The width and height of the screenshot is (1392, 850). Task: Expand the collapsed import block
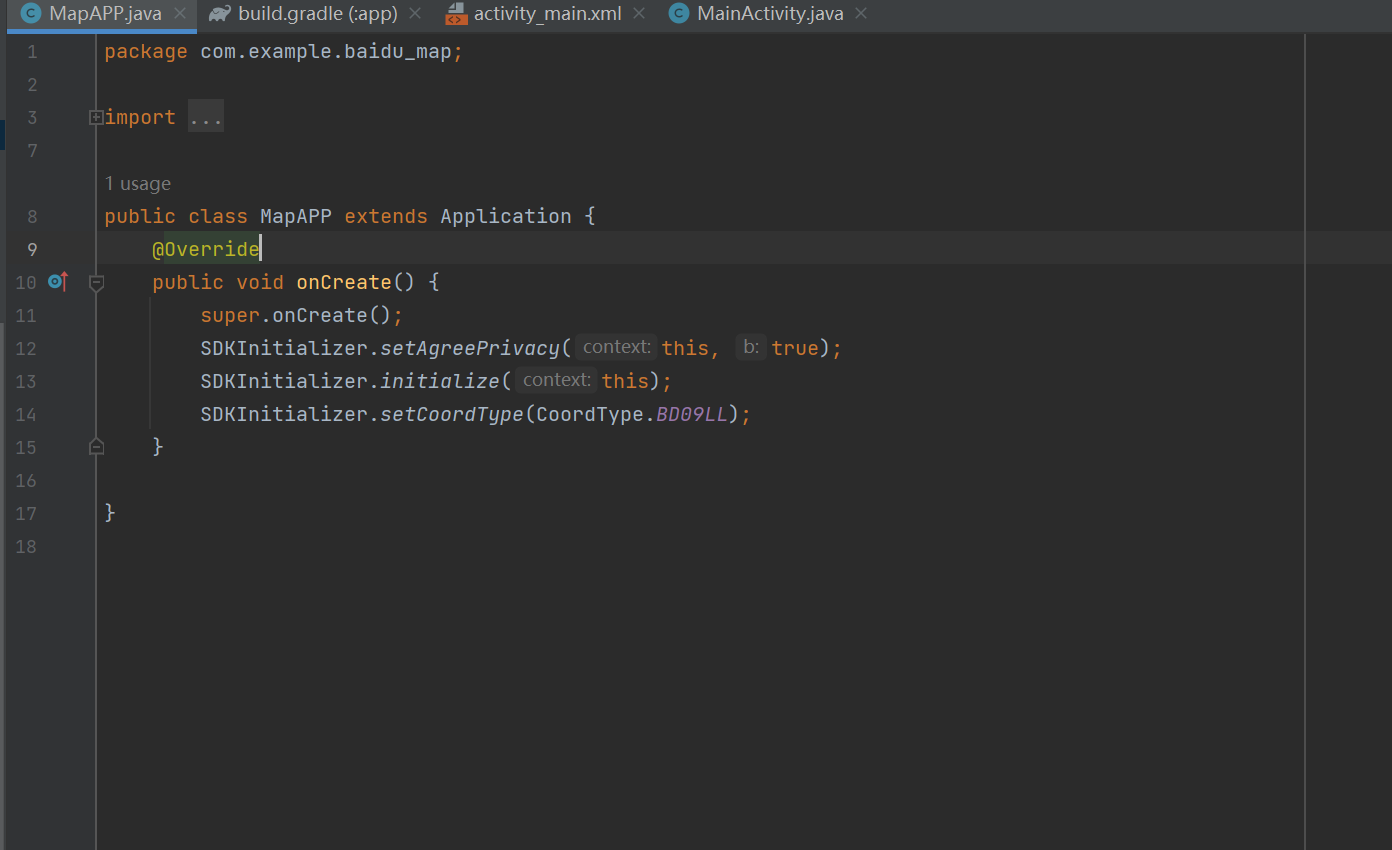tap(96, 117)
